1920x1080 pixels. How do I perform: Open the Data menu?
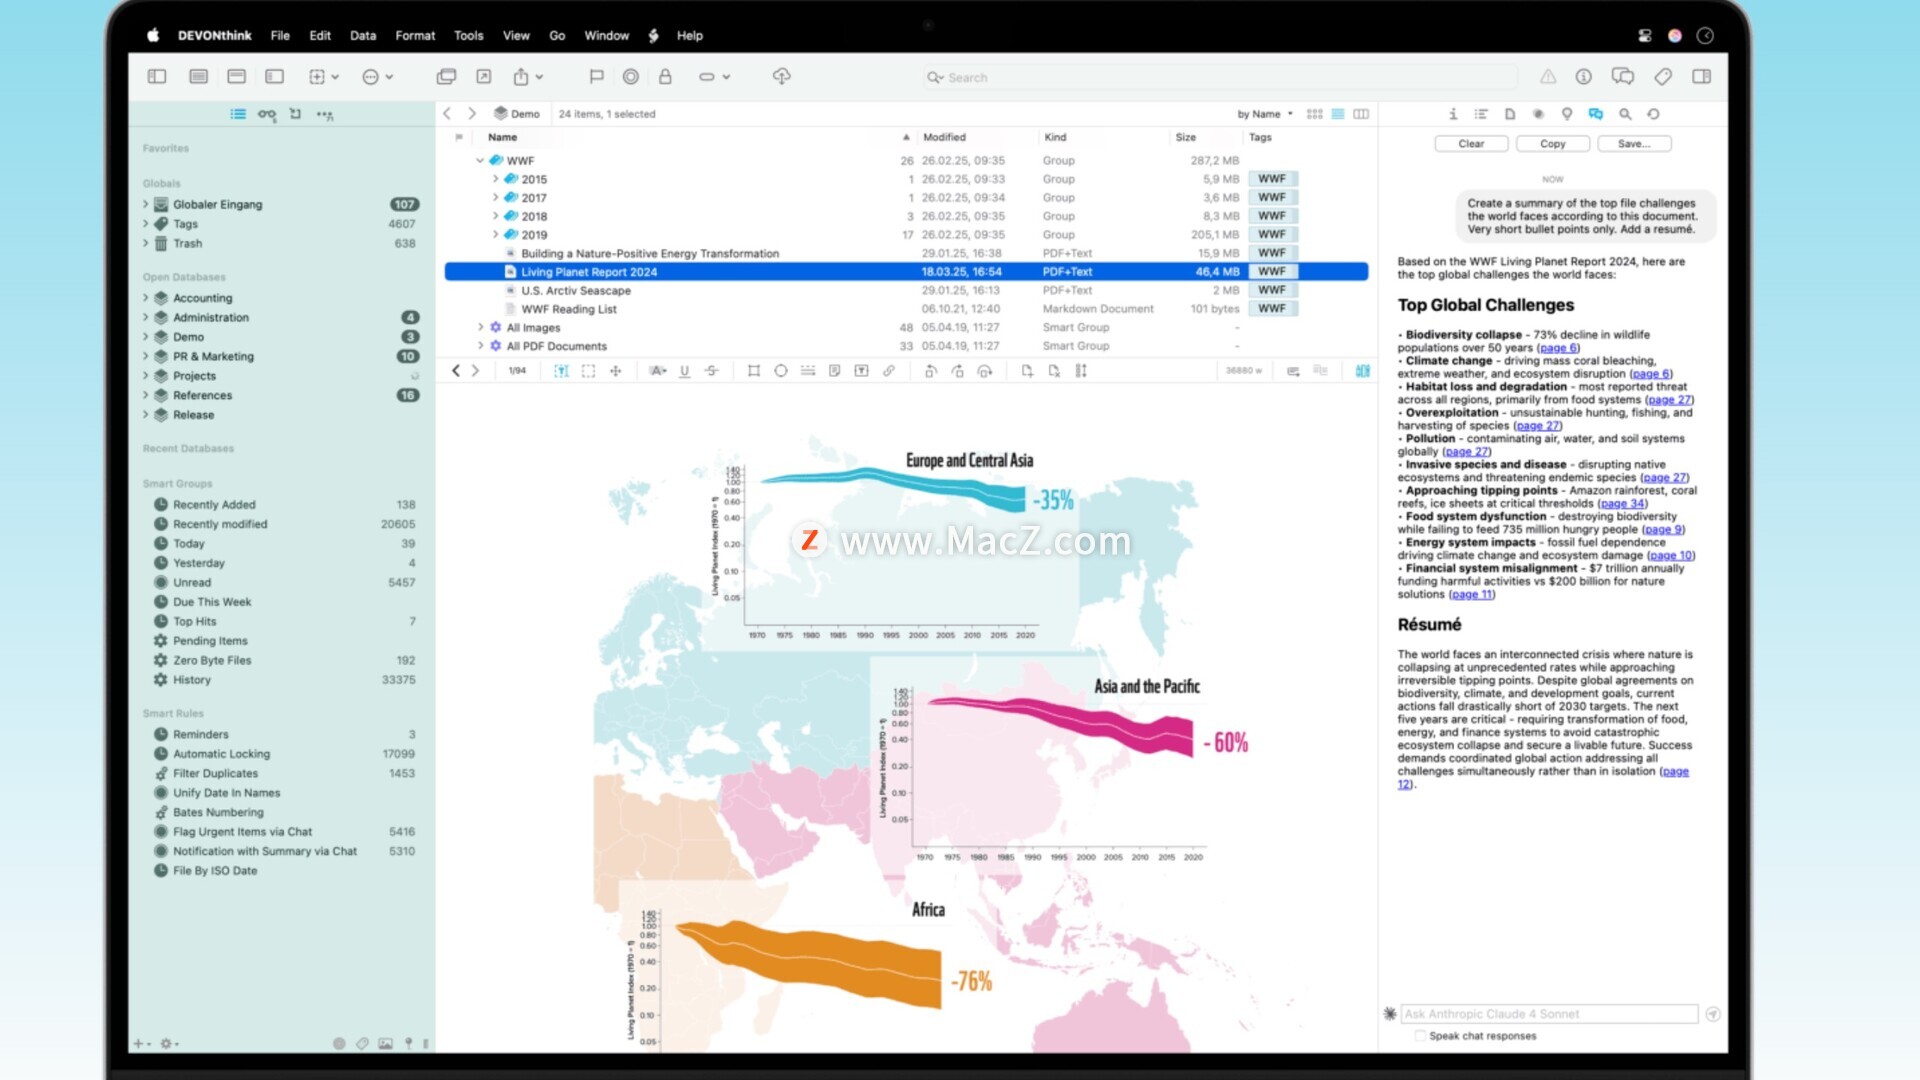point(363,35)
